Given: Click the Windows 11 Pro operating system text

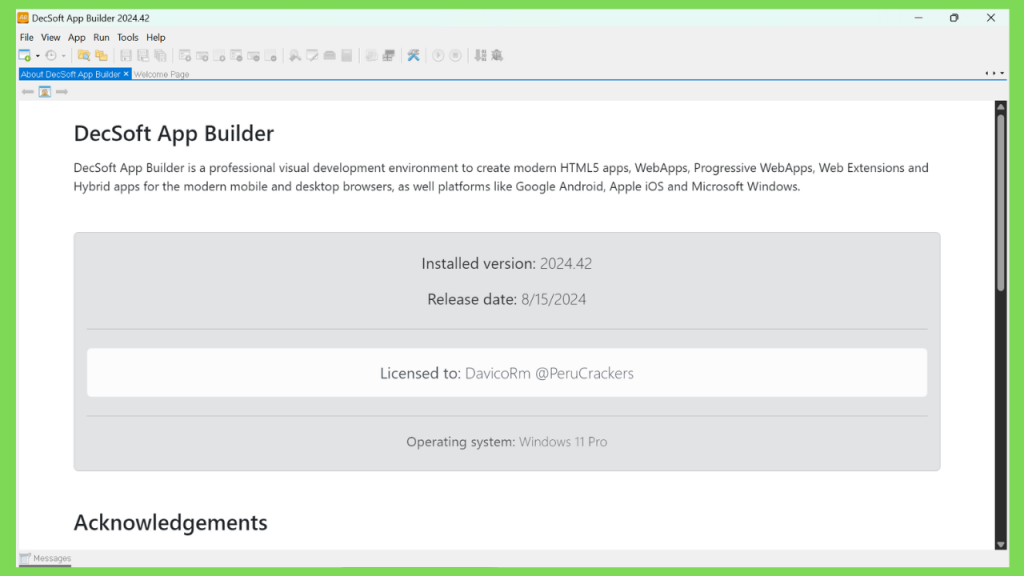Looking at the screenshot, I should pyautogui.click(x=563, y=441).
